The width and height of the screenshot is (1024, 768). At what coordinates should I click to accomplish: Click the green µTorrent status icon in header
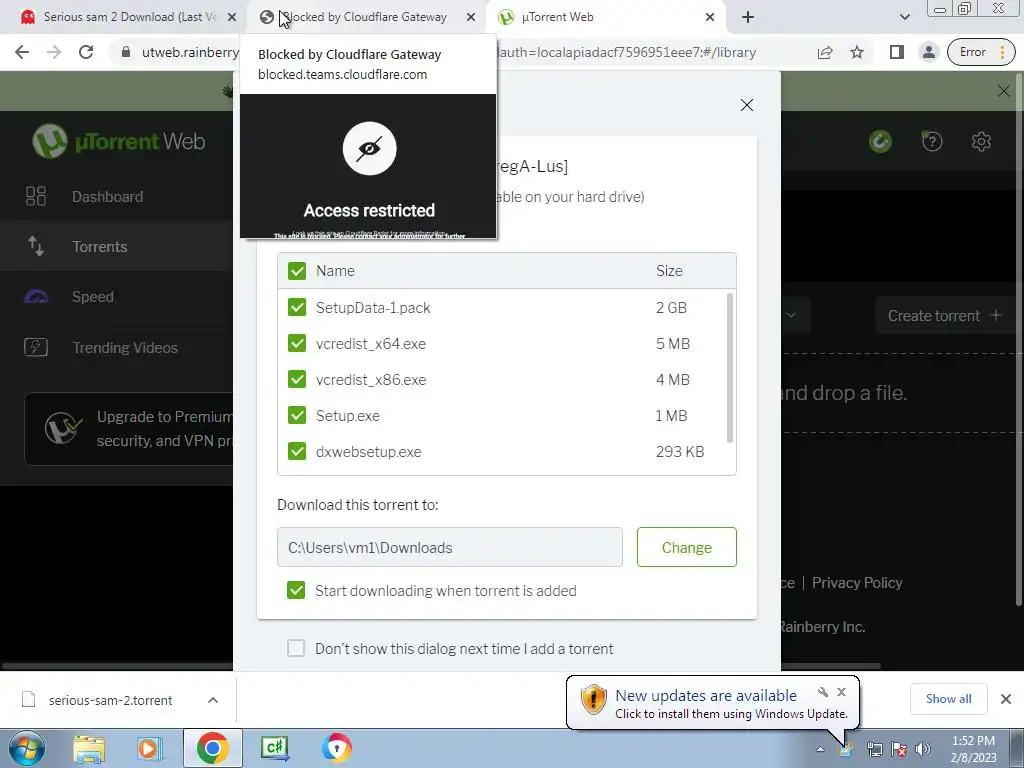tap(880, 141)
